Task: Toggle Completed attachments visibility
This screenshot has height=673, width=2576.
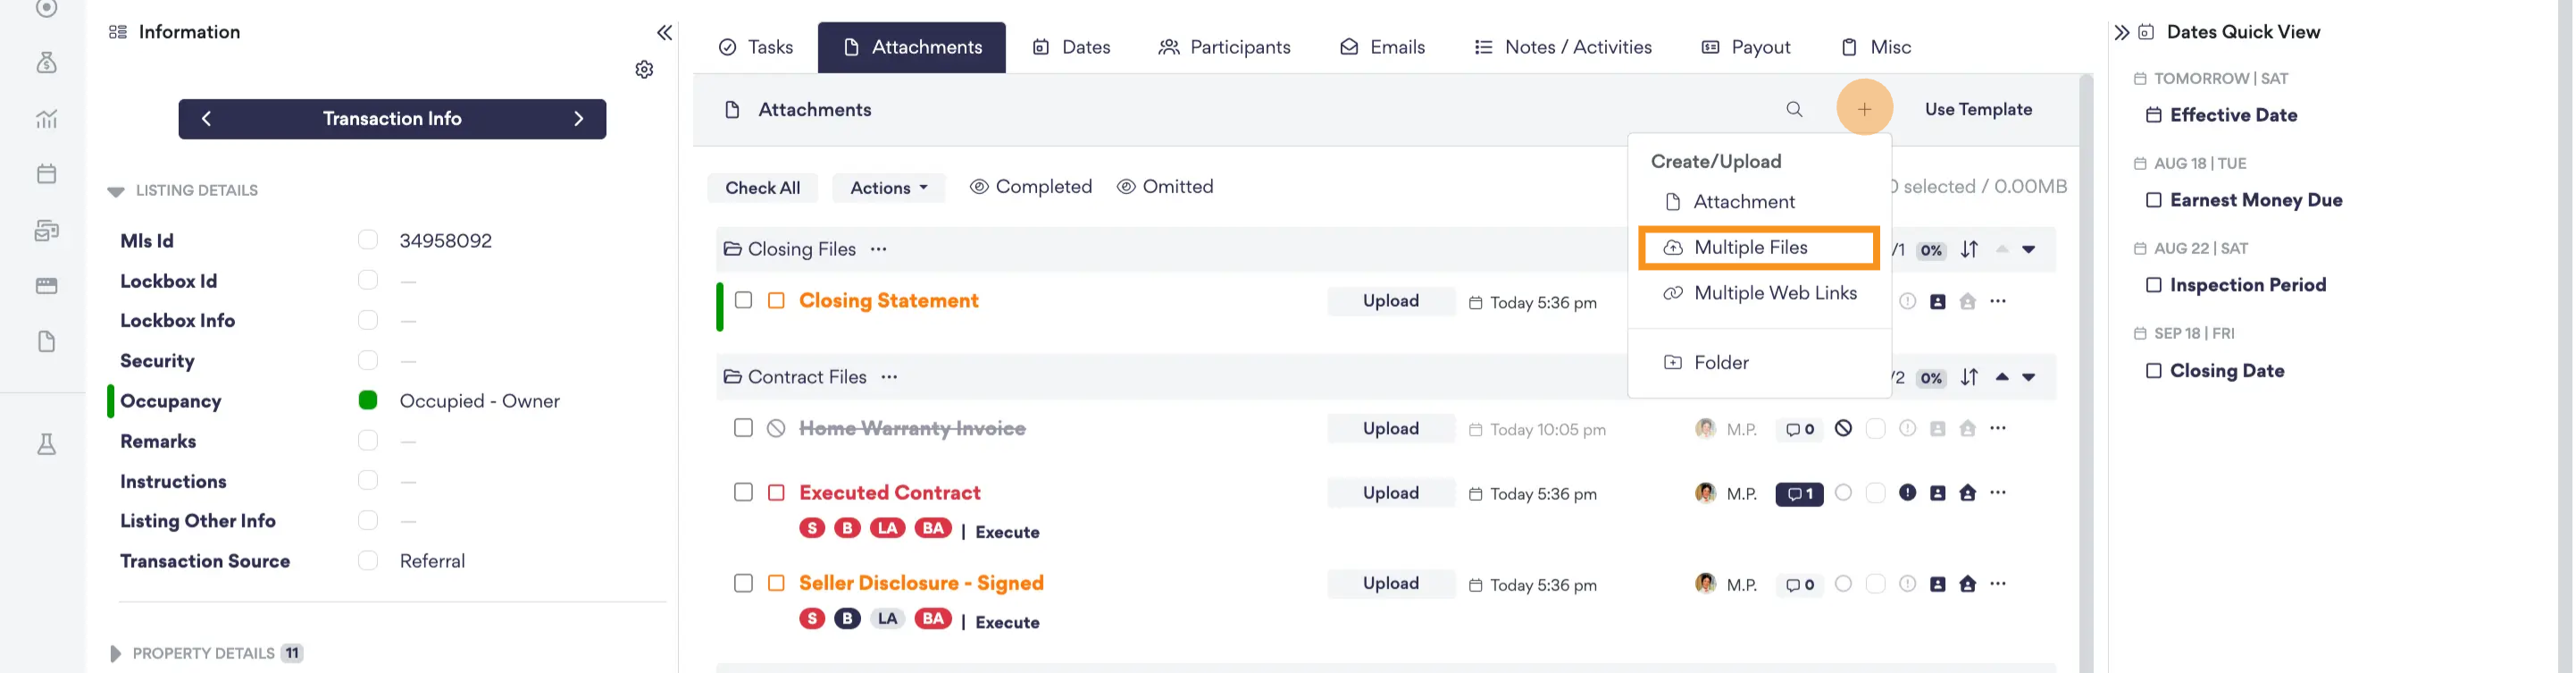Action: [1030, 187]
